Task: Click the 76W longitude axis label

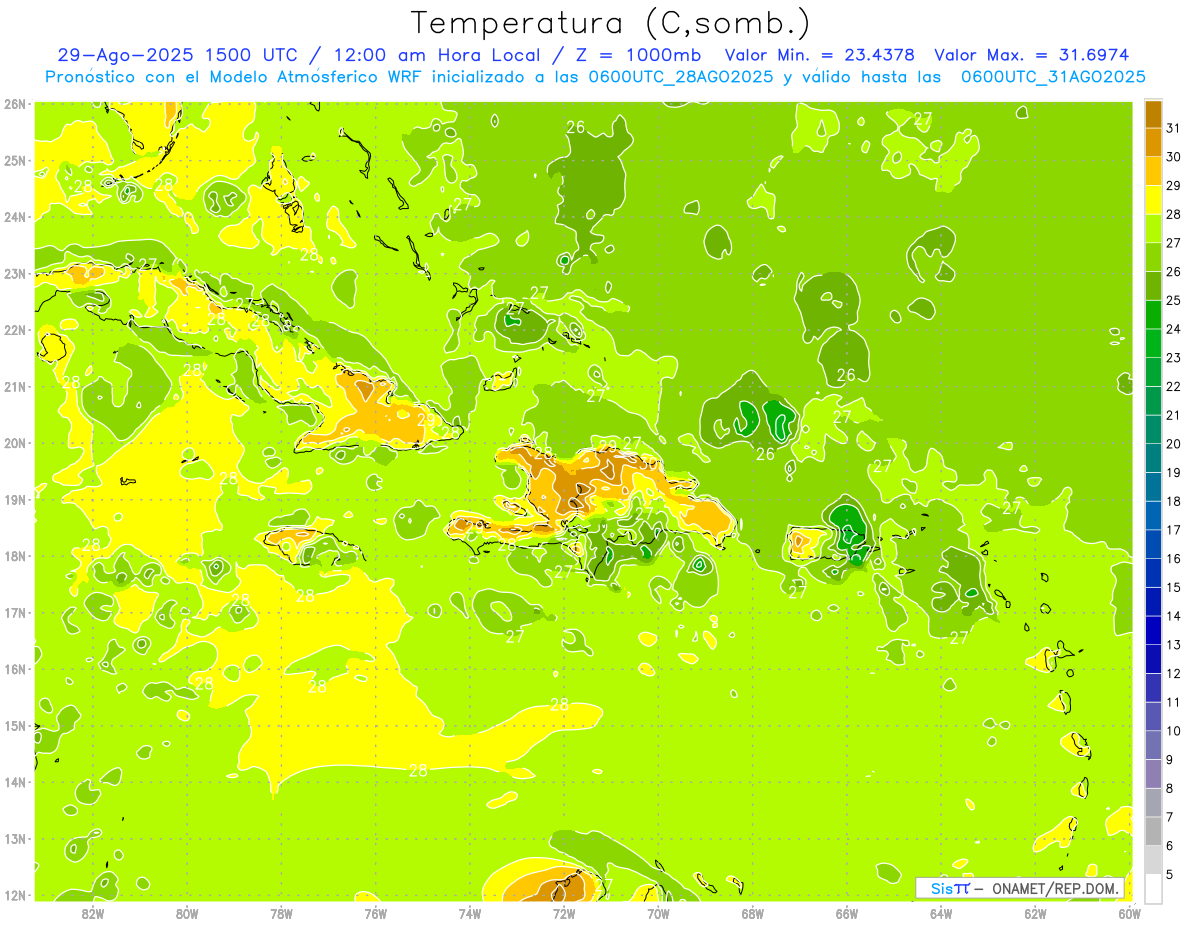Action: click(x=376, y=913)
